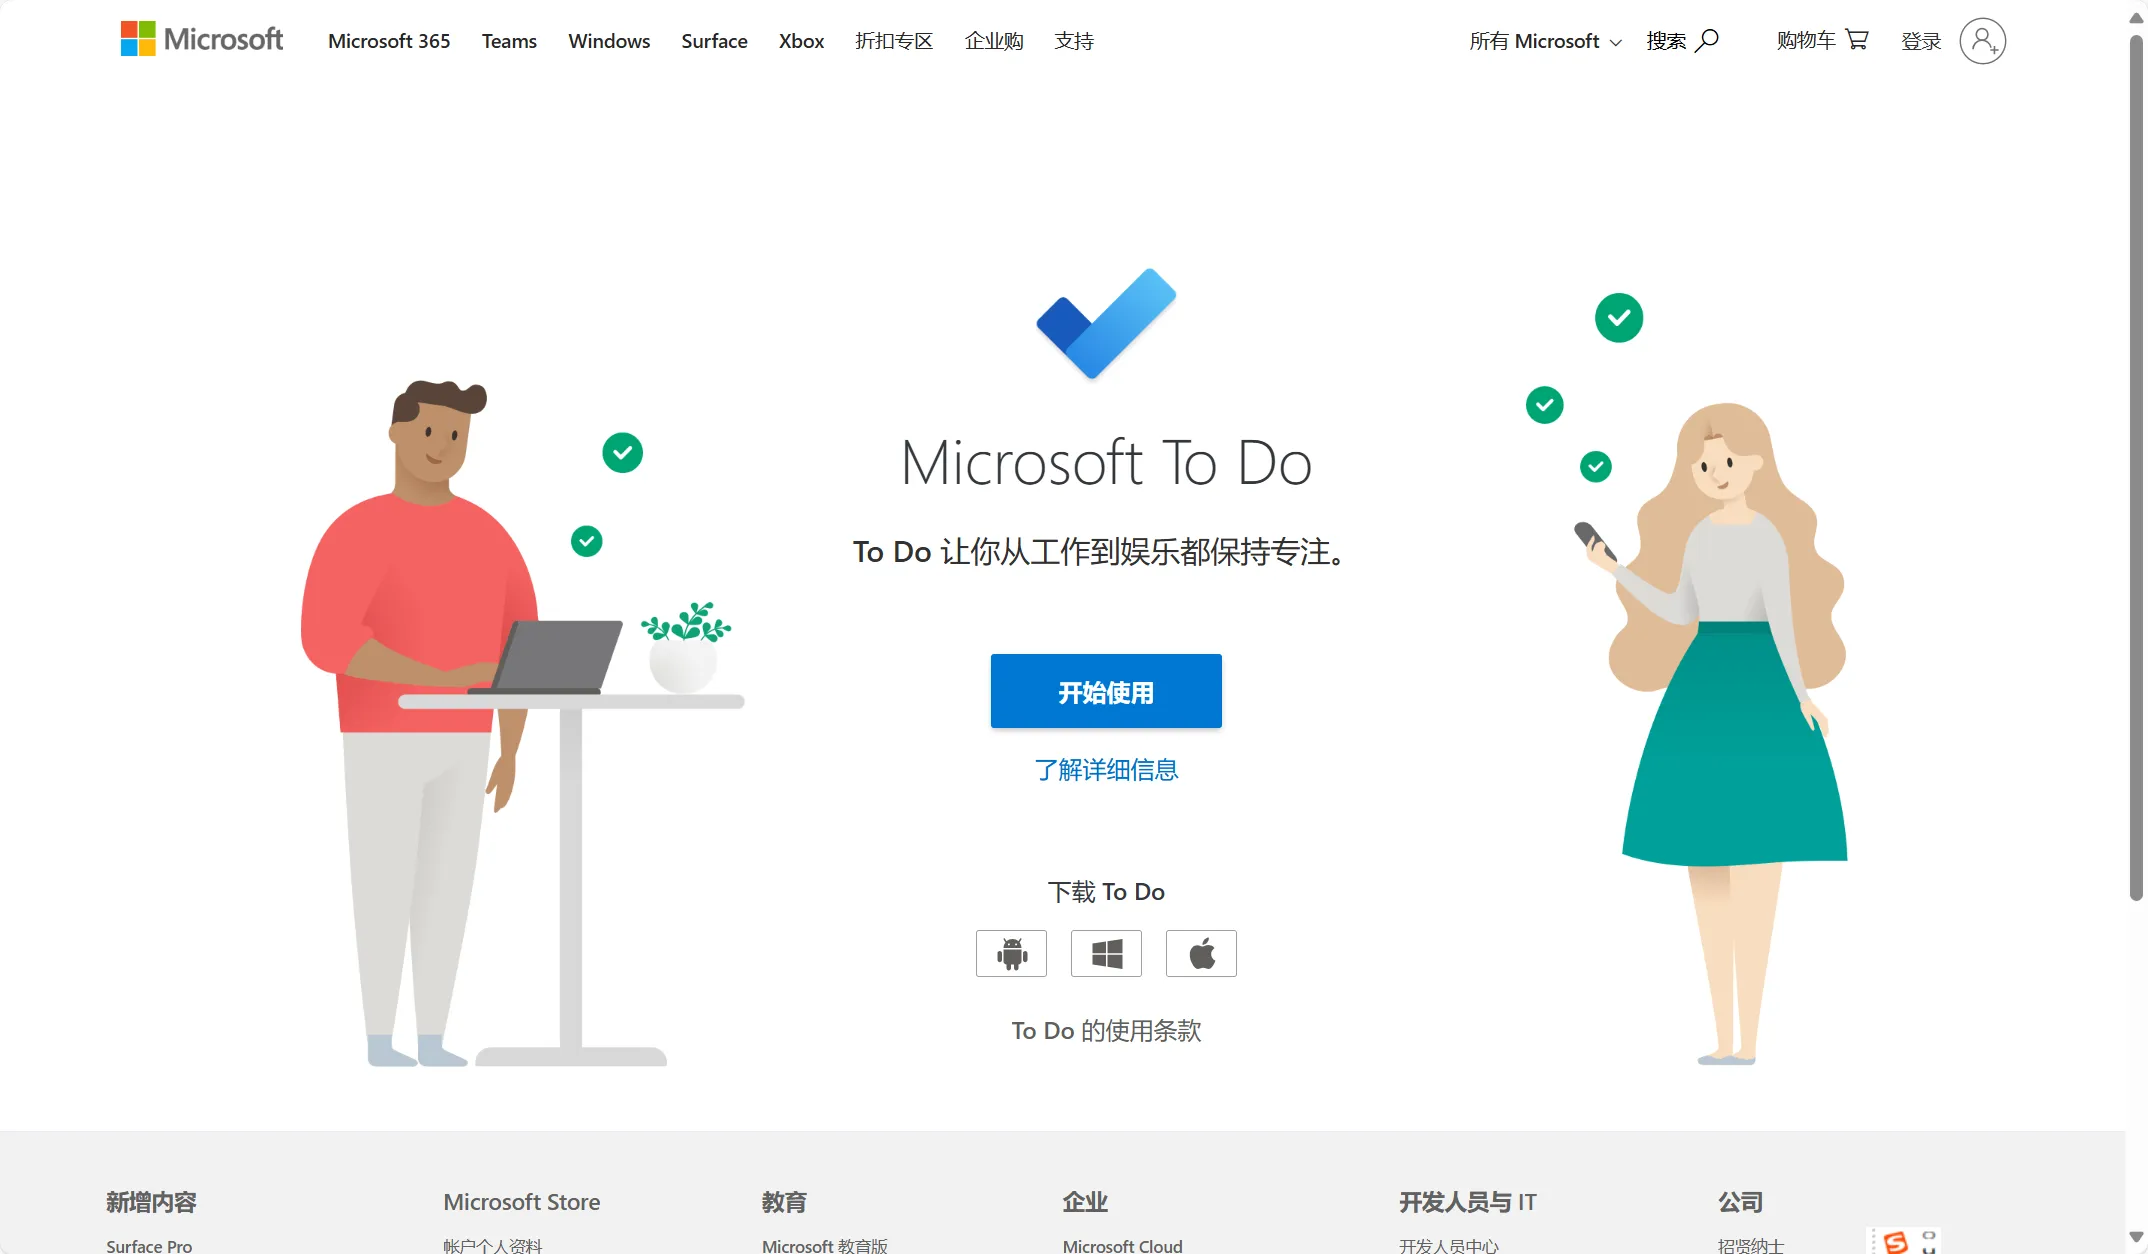
Task: Click the 了解详细信息 link
Action: click(x=1106, y=769)
